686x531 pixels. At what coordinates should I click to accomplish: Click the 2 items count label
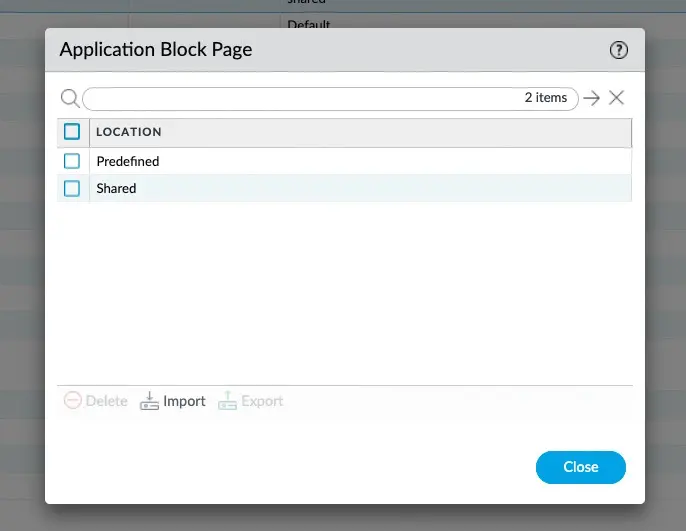545,98
